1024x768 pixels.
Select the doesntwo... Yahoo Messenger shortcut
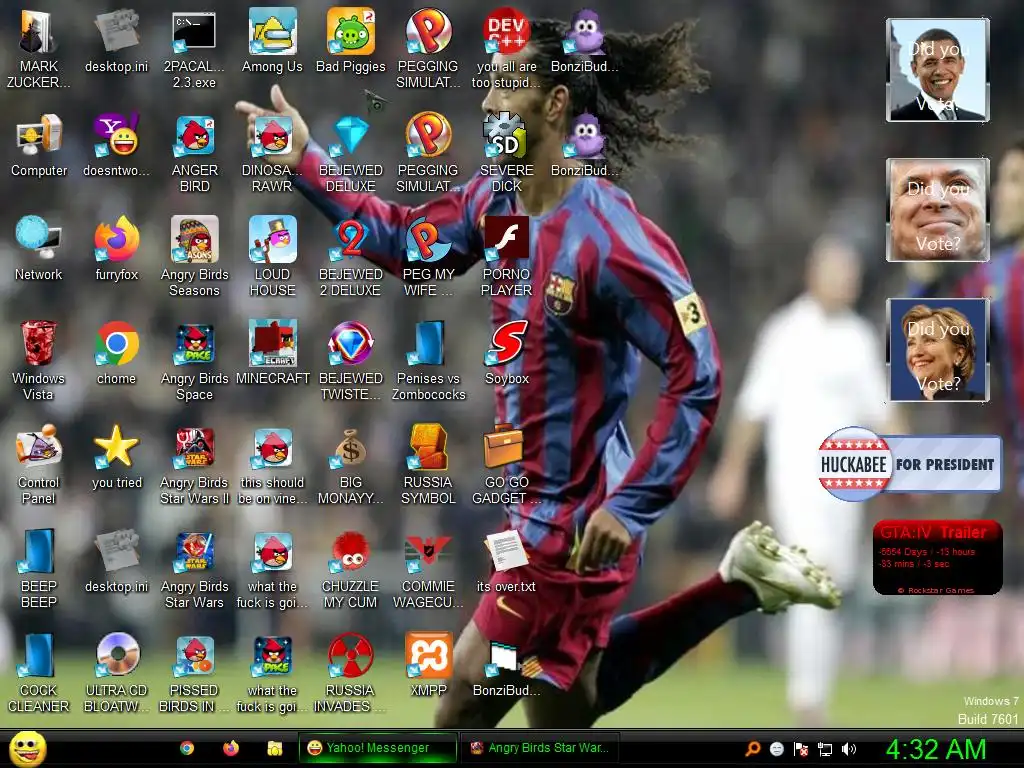coord(116,144)
